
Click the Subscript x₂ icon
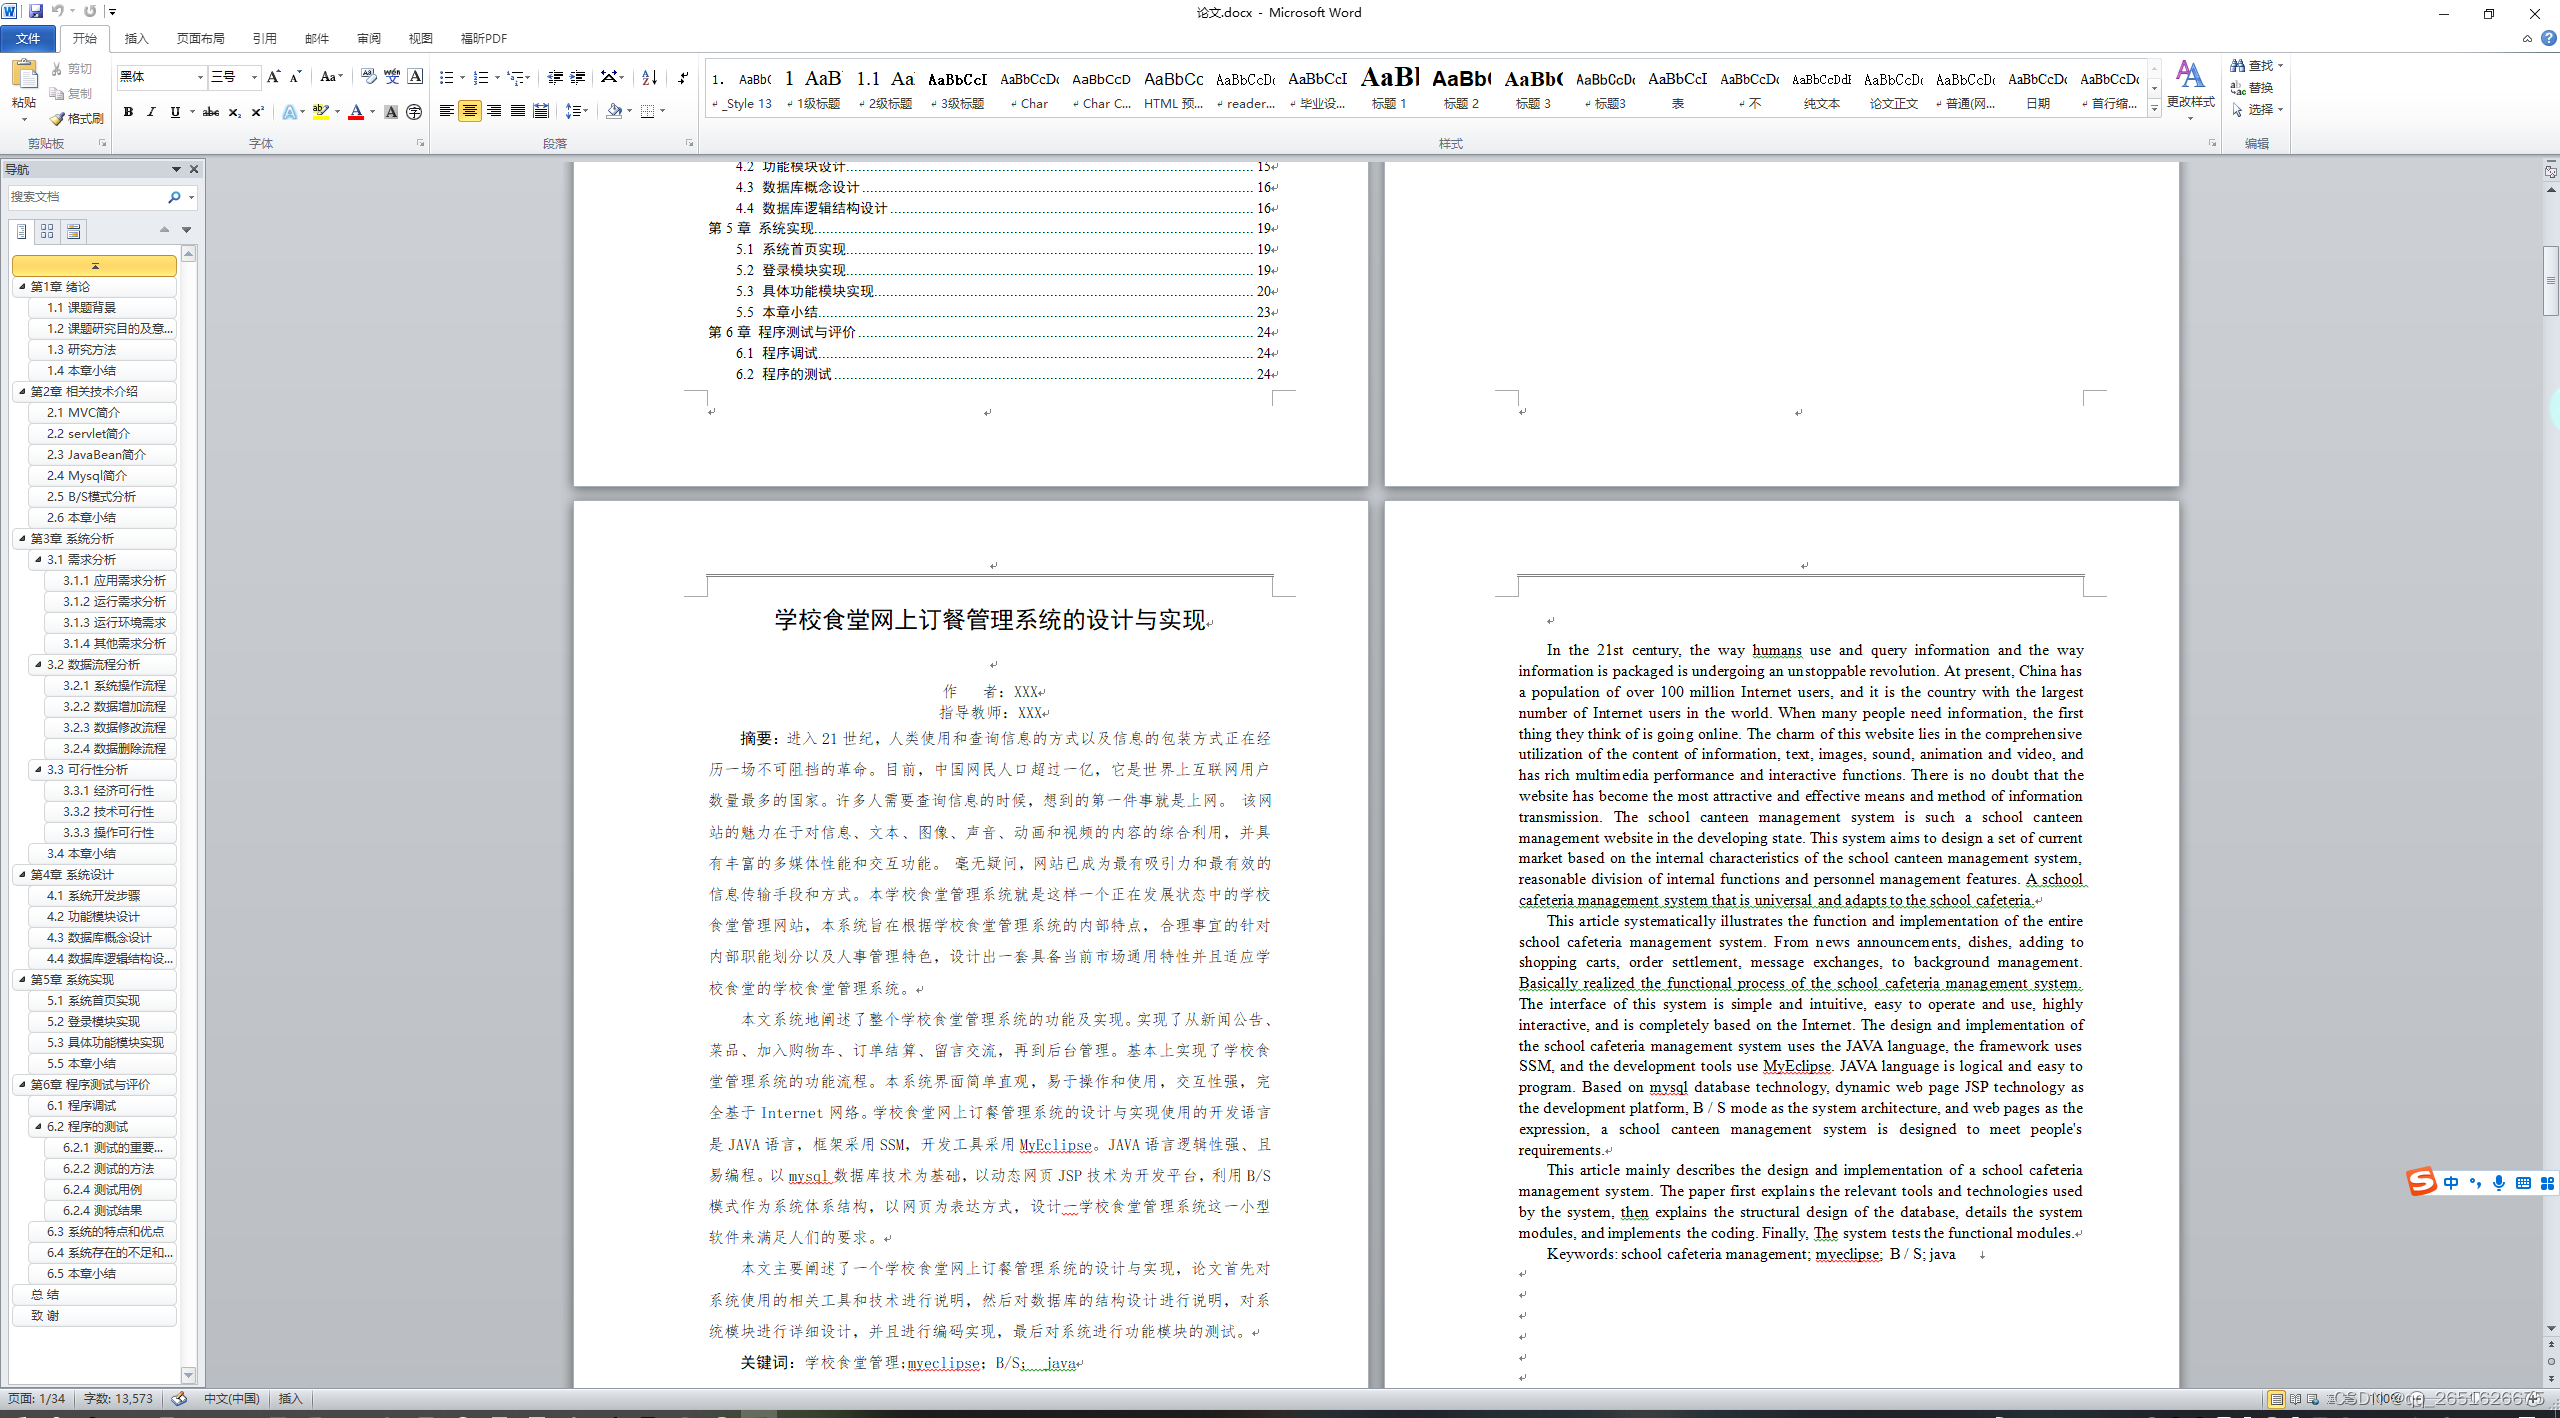pos(234,112)
